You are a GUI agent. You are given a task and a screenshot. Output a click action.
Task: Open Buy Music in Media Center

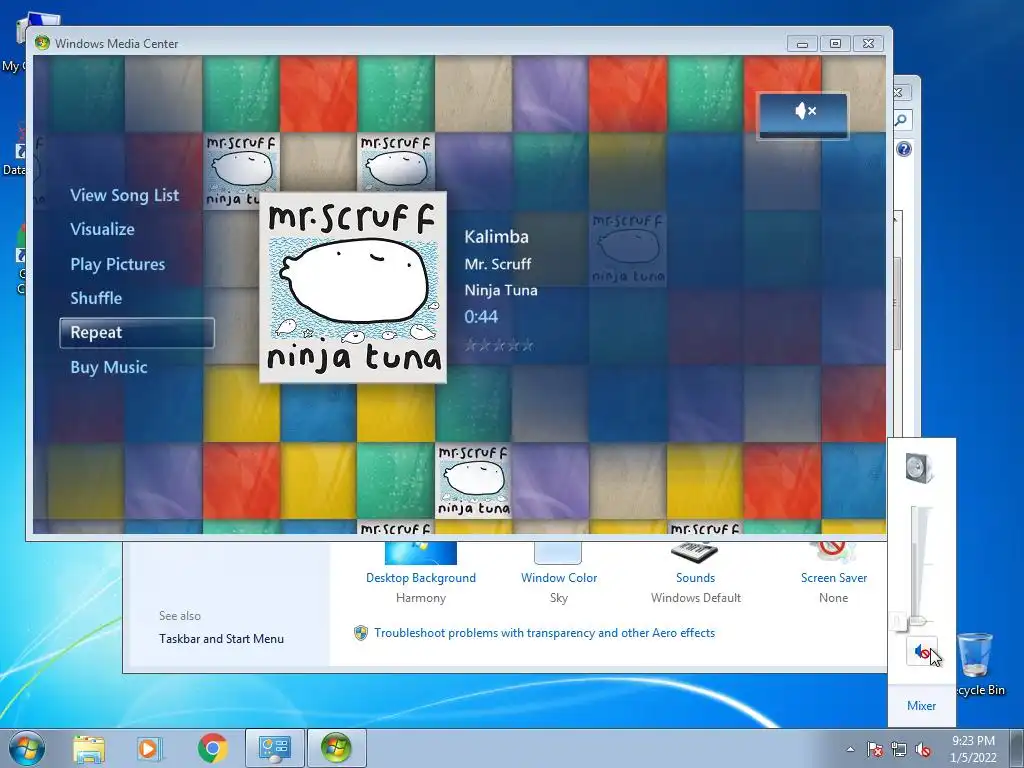point(108,367)
